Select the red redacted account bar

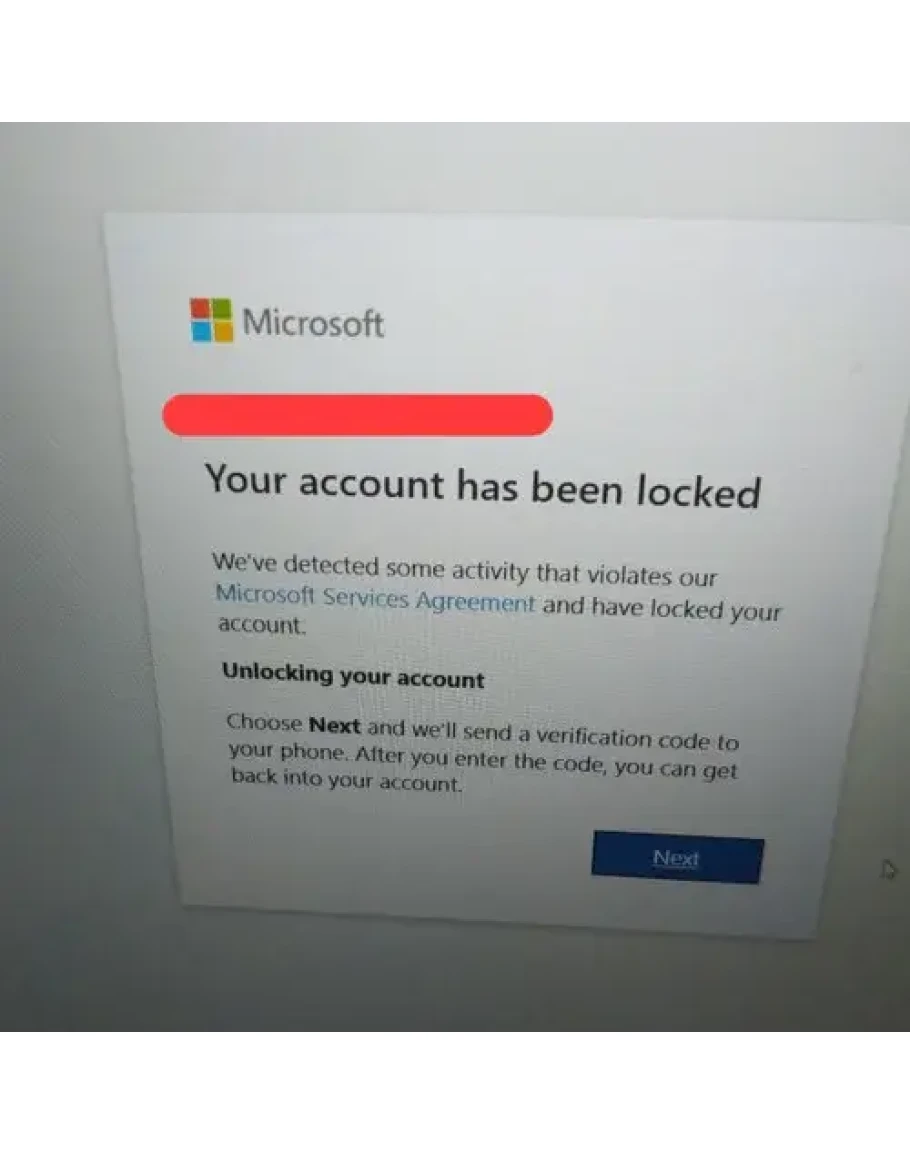[x=357, y=415]
